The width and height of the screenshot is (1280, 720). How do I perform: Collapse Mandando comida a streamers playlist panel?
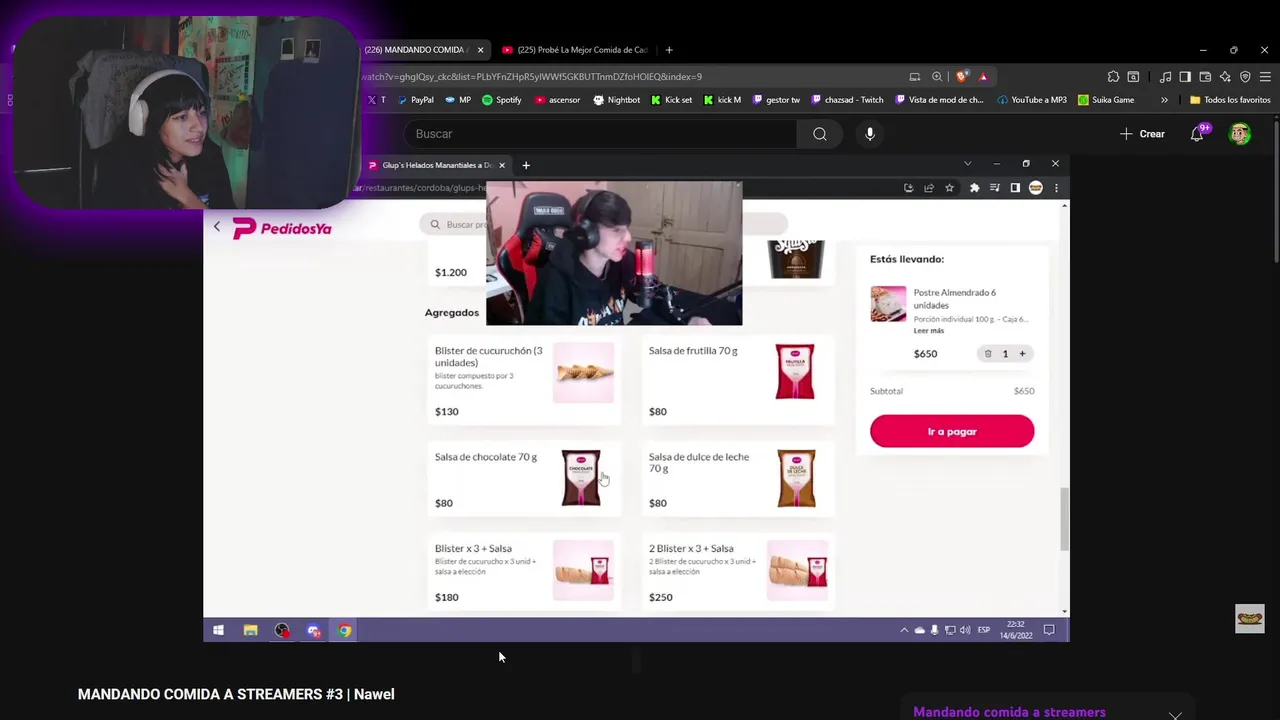click(1175, 714)
